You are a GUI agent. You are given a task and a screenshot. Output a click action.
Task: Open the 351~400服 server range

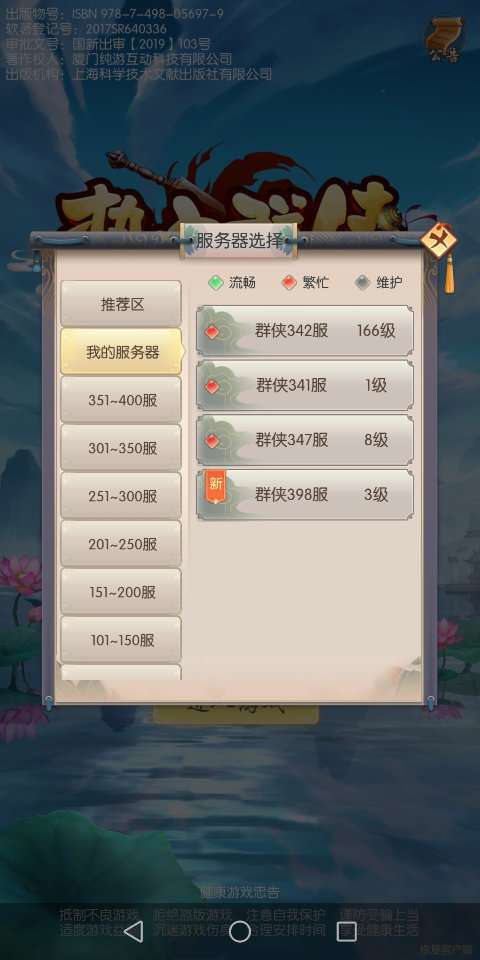point(121,400)
